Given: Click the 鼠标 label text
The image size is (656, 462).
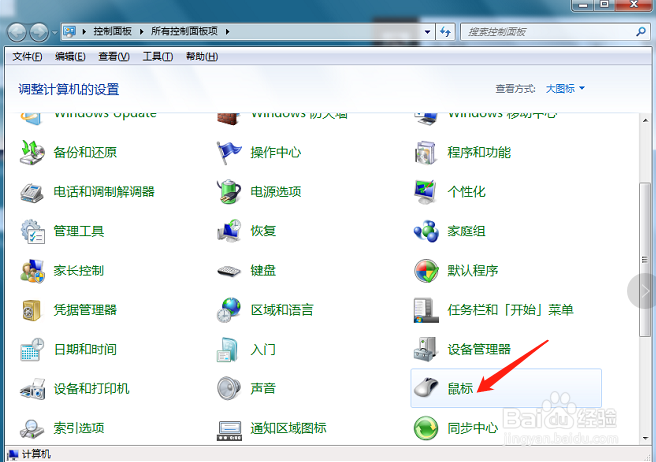Looking at the screenshot, I should (x=460, y=388).
